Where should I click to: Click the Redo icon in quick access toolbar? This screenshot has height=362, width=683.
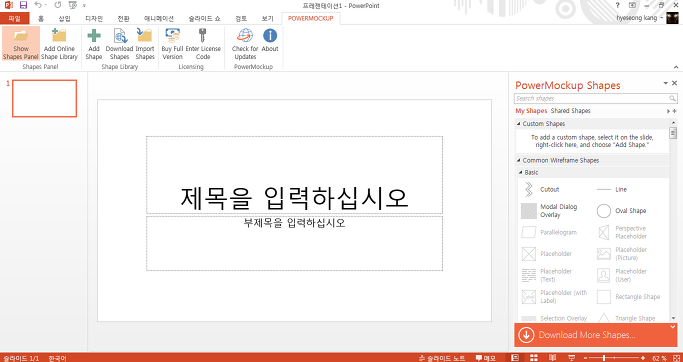coord(58,5)
